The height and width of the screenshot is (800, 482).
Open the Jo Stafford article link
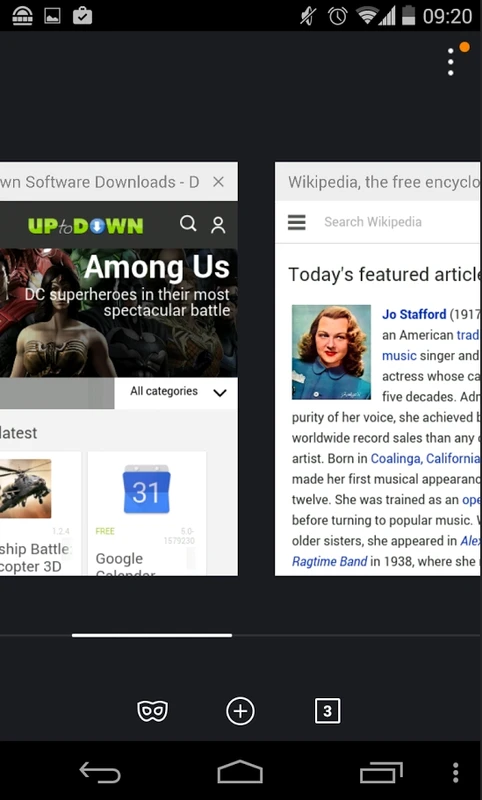[414, 314]
